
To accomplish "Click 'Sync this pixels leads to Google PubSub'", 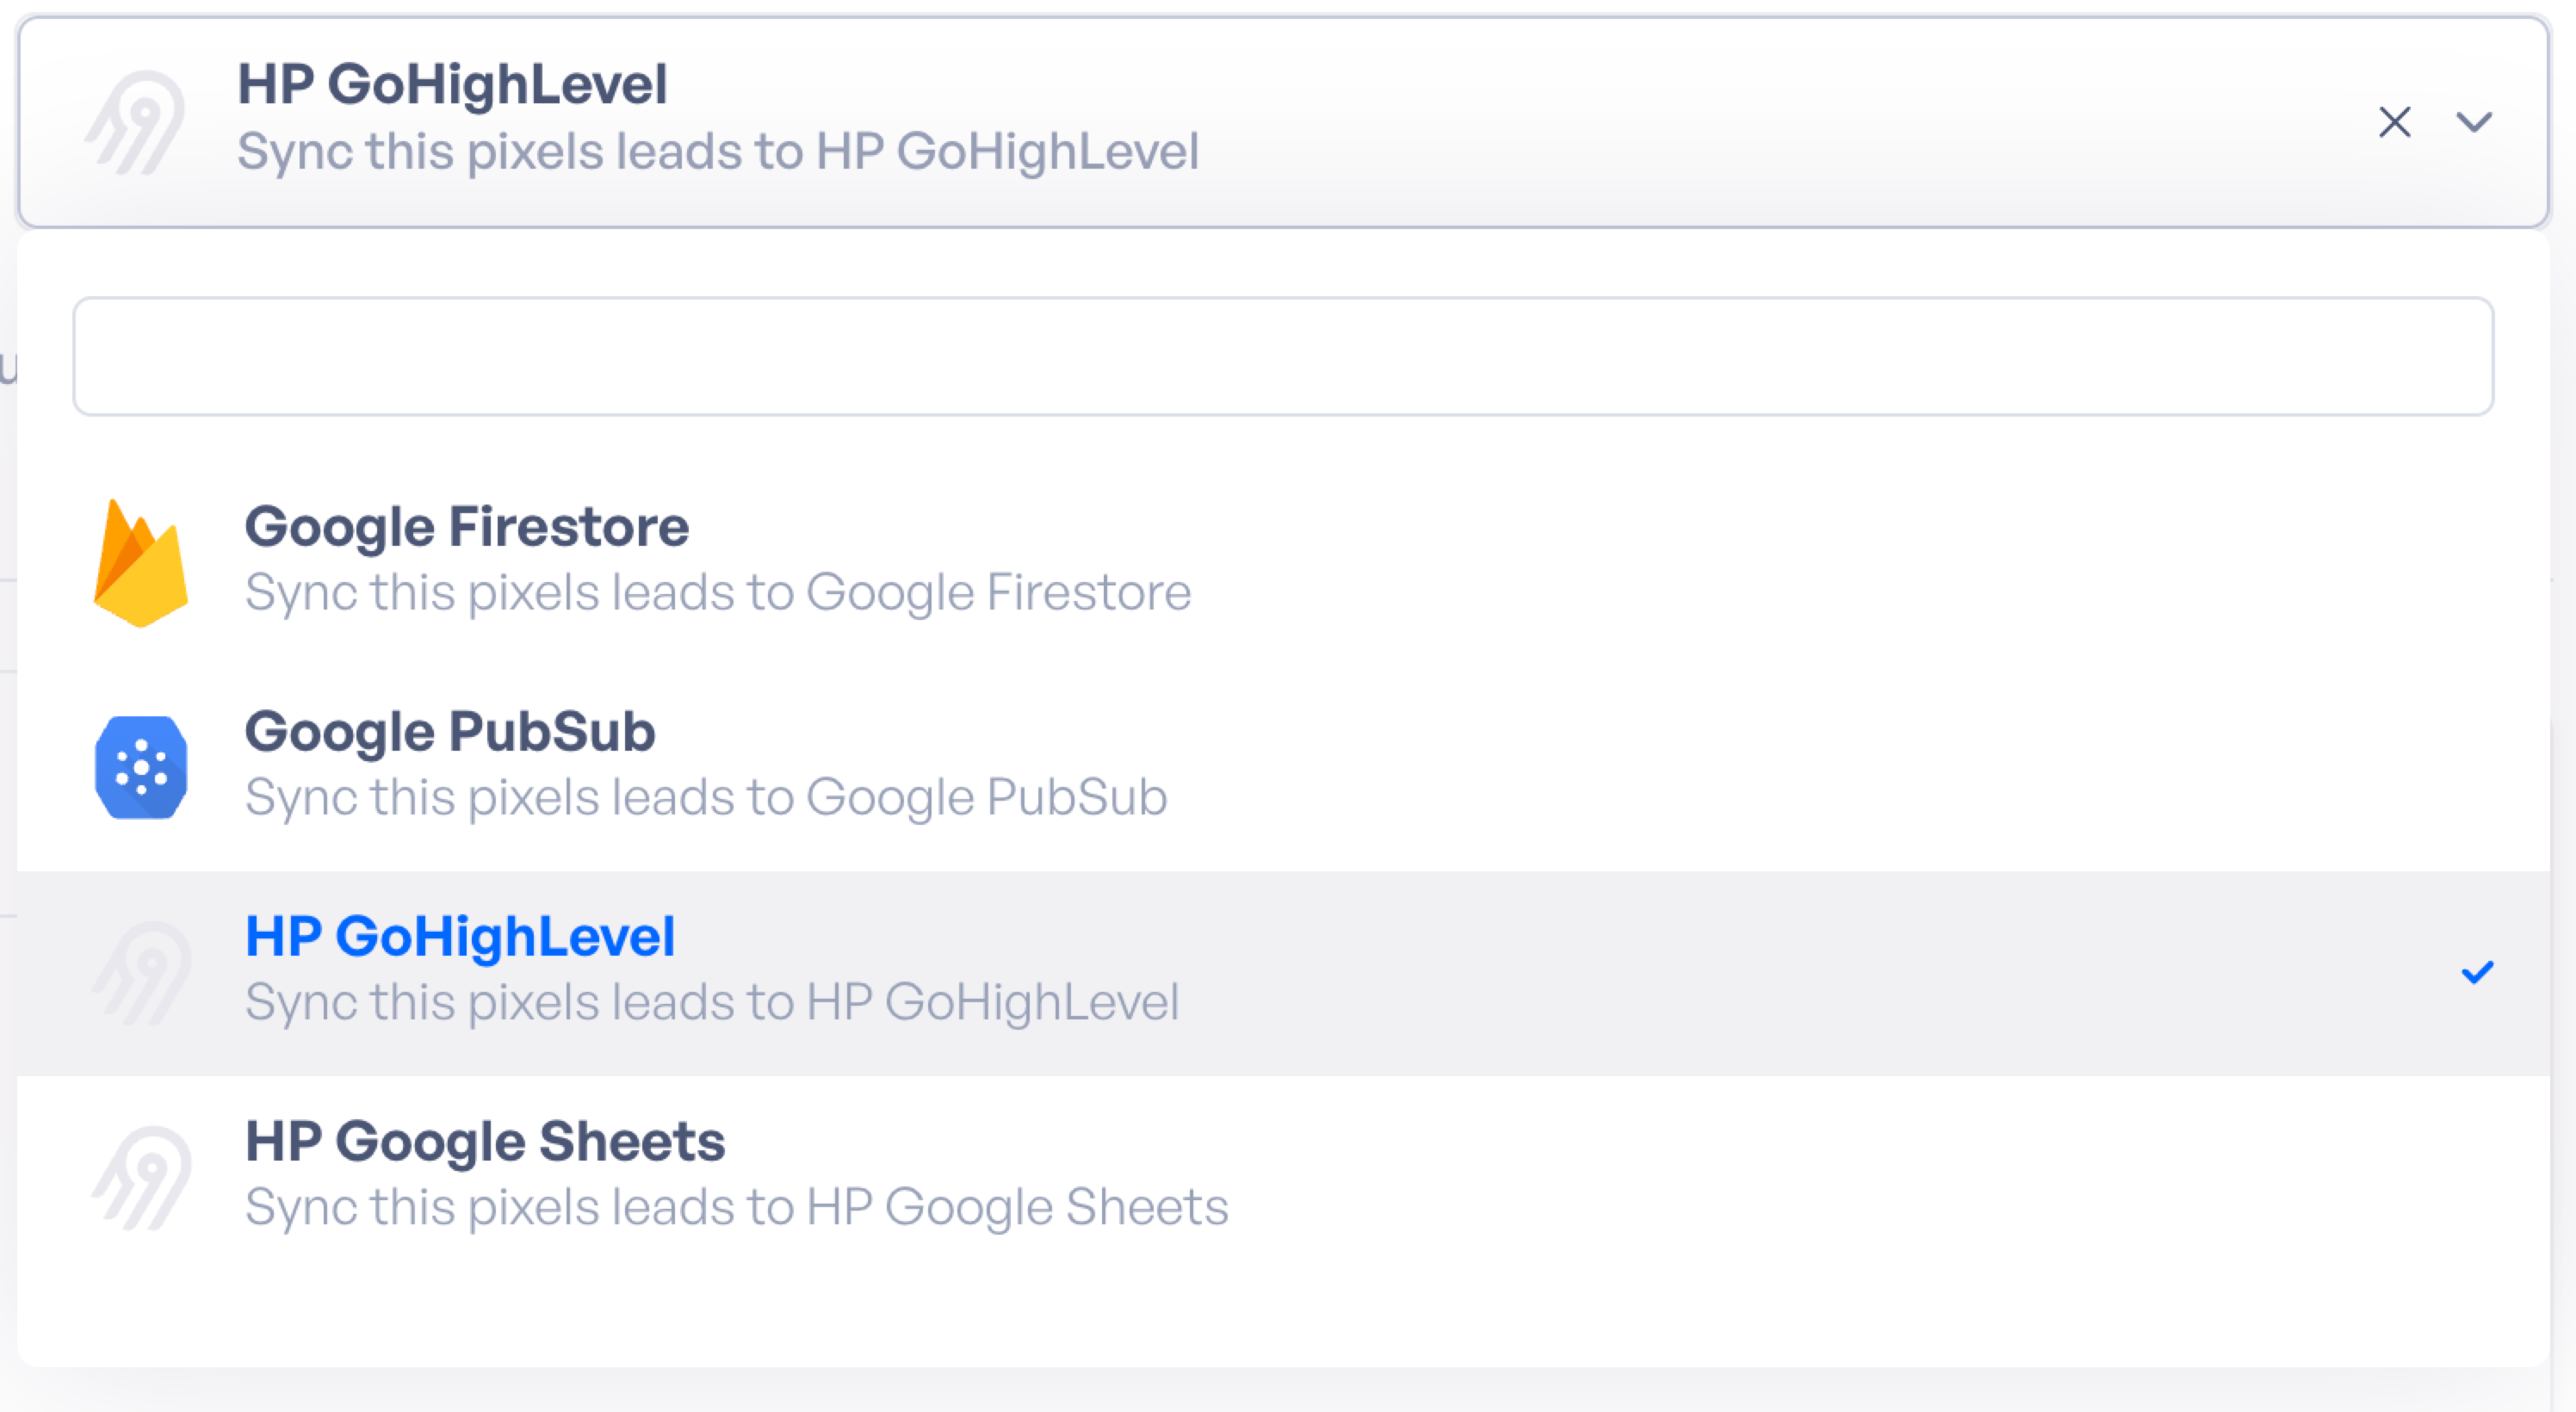I will point(706,797).
